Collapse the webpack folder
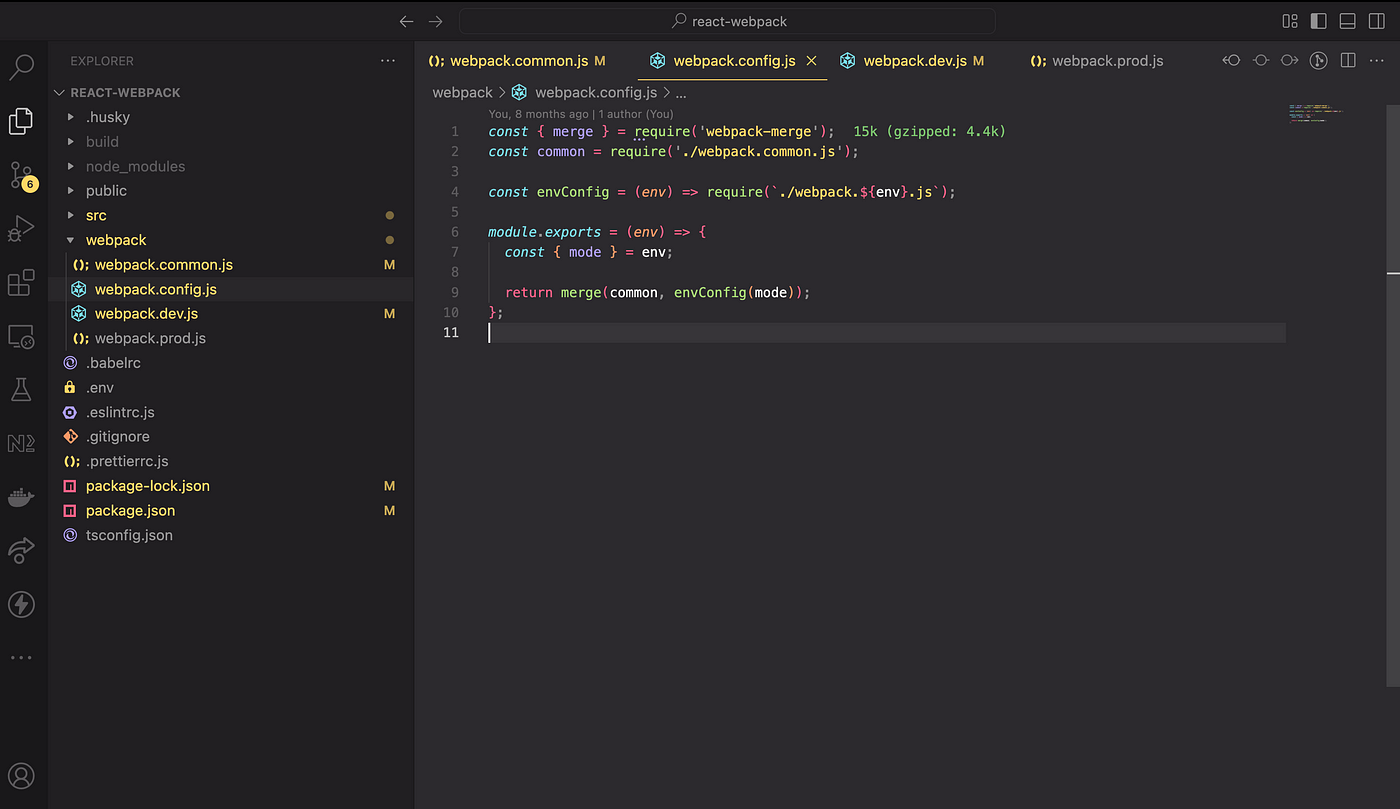Viewport: 1400px width, 809px height. pyautogui.click(x=231, y=240)
